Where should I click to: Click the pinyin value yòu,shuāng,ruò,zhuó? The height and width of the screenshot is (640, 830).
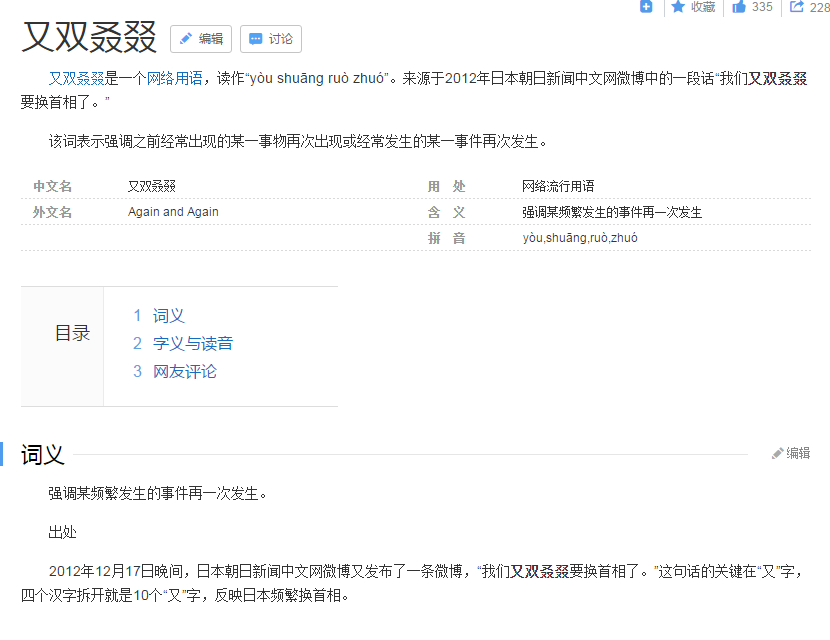(x=580, y=238)
